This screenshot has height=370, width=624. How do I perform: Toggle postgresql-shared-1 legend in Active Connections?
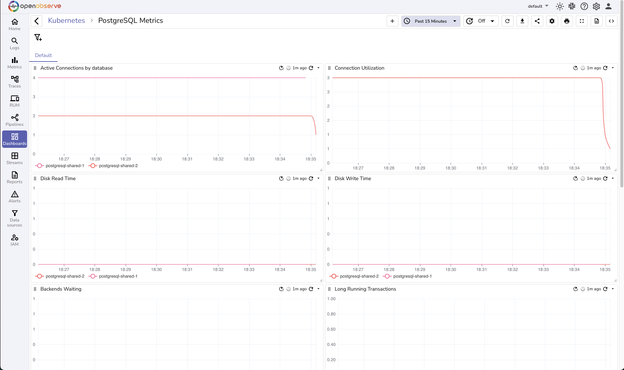point(60,166)
